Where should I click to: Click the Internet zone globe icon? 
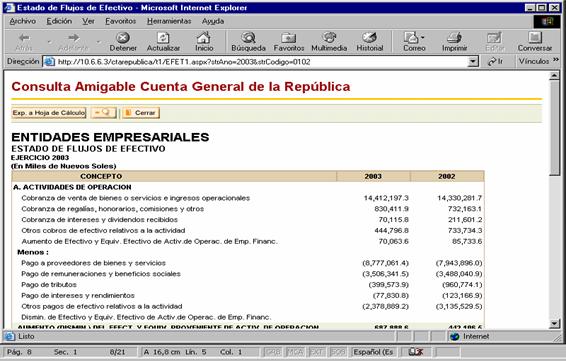454,336
